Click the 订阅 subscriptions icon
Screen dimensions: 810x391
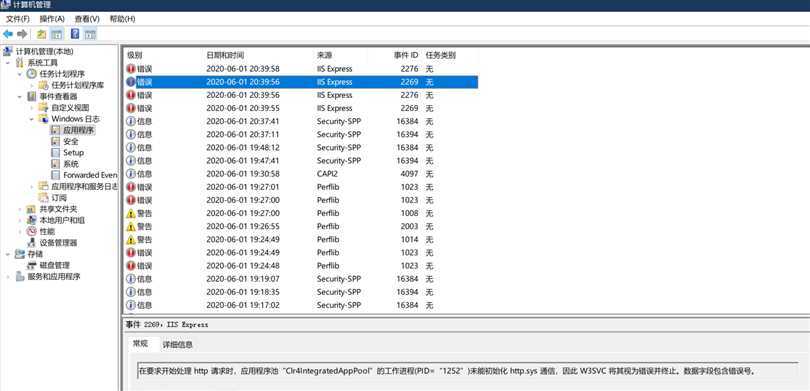tap(43, 198)
